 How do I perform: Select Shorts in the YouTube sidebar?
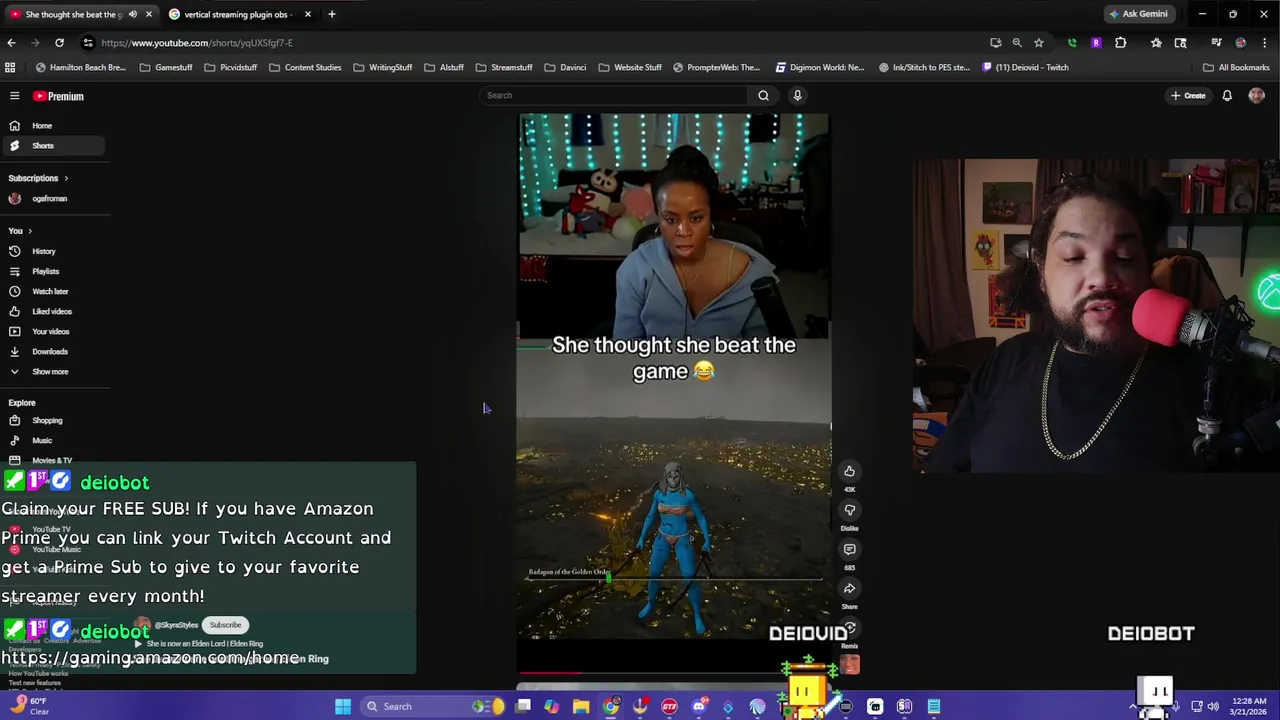click(x=52, y=146)
